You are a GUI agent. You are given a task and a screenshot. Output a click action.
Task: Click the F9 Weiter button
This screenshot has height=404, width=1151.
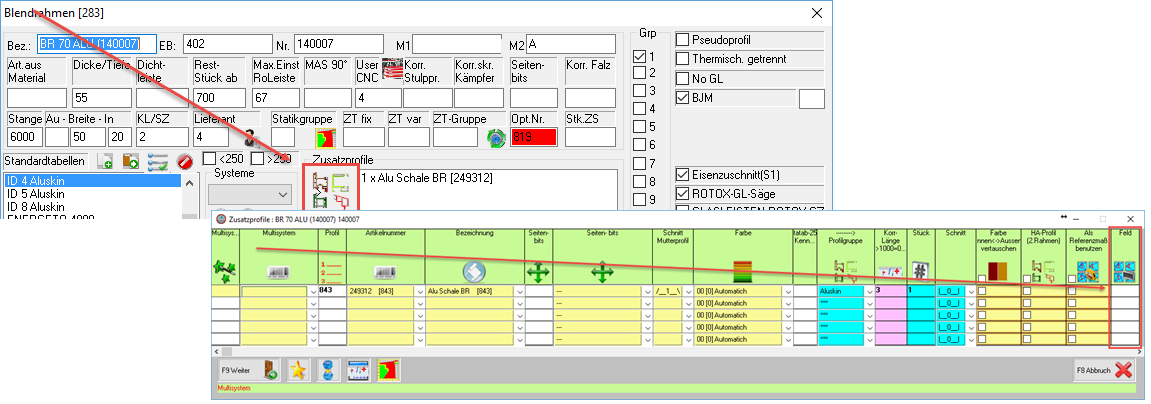[x=247, y=370]
